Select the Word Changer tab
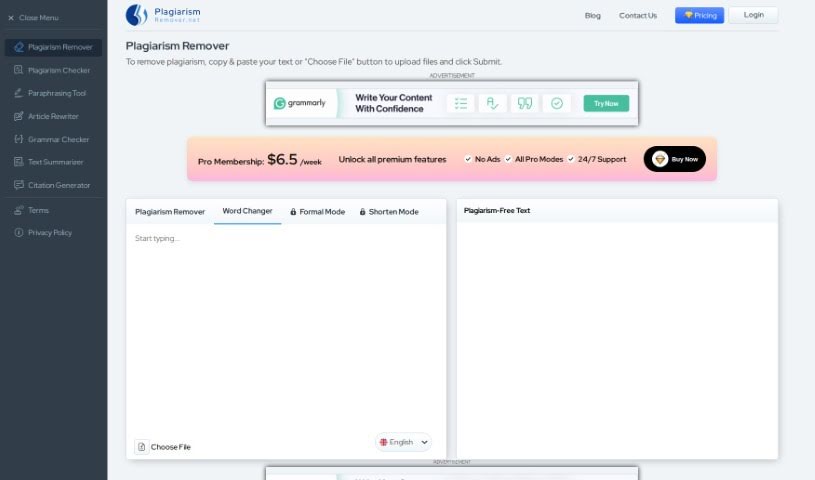Viewport: 815px width, 480px height. [247, 211]
